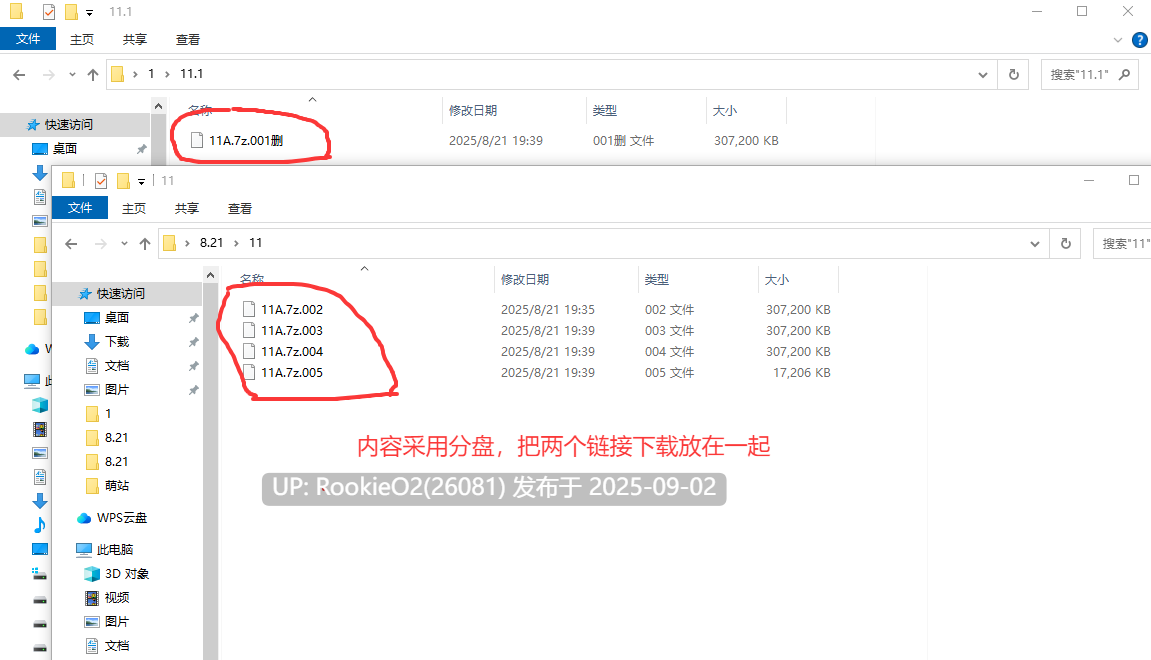
Task: Click the properties checkmark icon in 11 title bar
Action: [x=101, y=181]
